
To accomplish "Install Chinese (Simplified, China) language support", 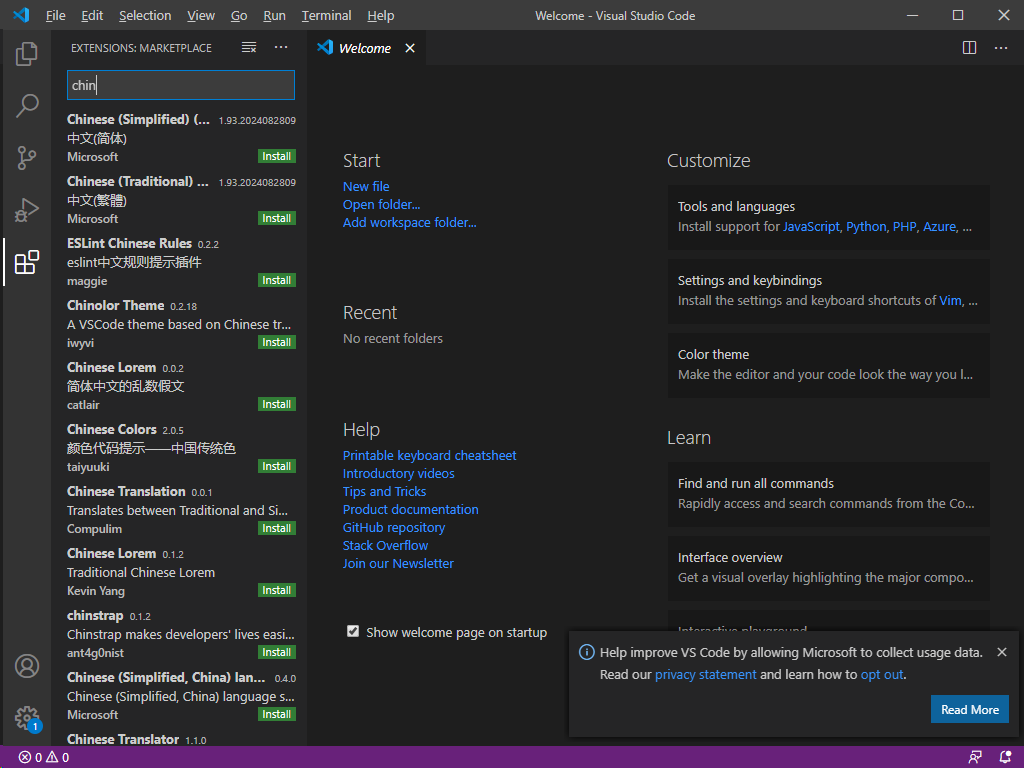I will point(277,714).
